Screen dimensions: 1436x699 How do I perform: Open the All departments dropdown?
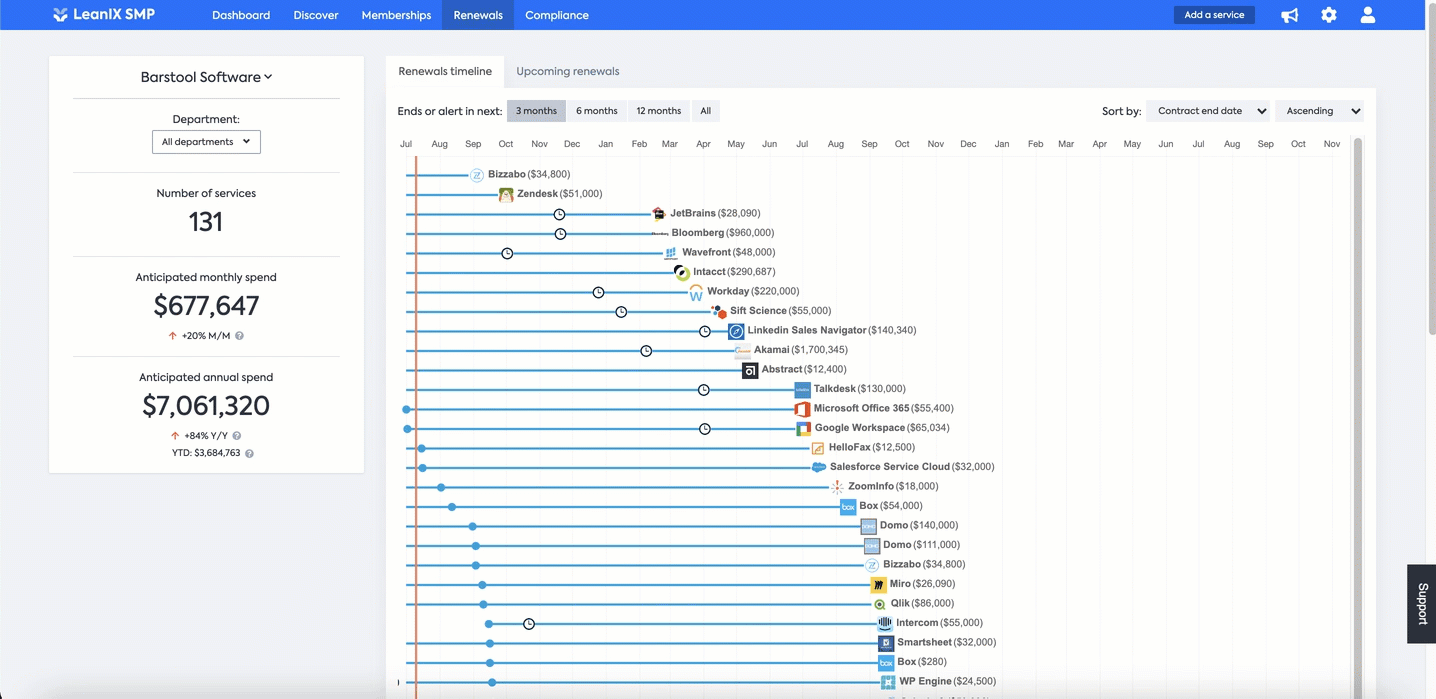(x=206, y=142)
